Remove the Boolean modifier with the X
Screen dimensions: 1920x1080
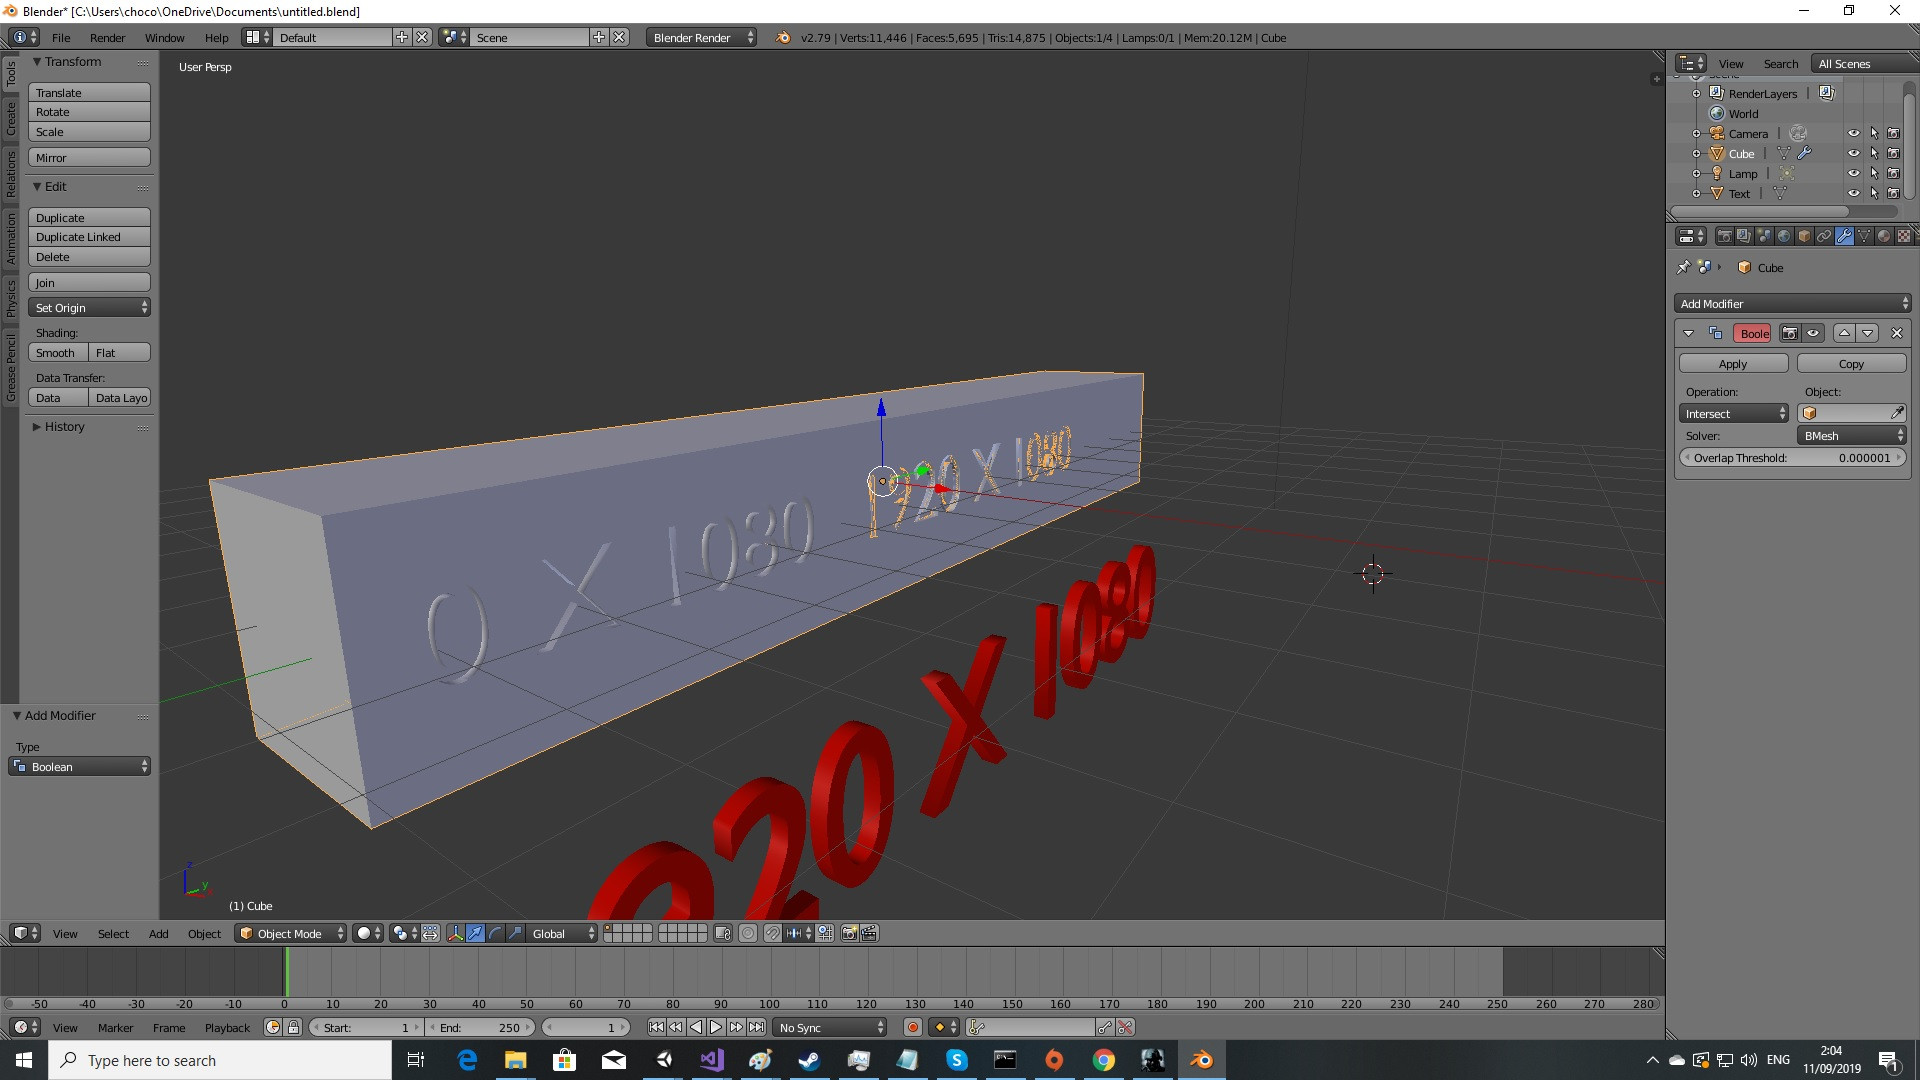[1896, 333]
